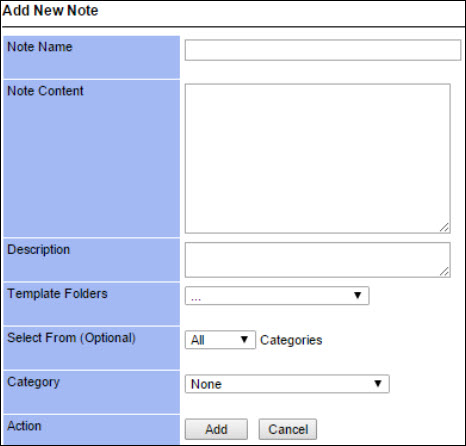Click the 'Note Content' label
This screenshot has width=466, height=446.
(x=45, y=91)
